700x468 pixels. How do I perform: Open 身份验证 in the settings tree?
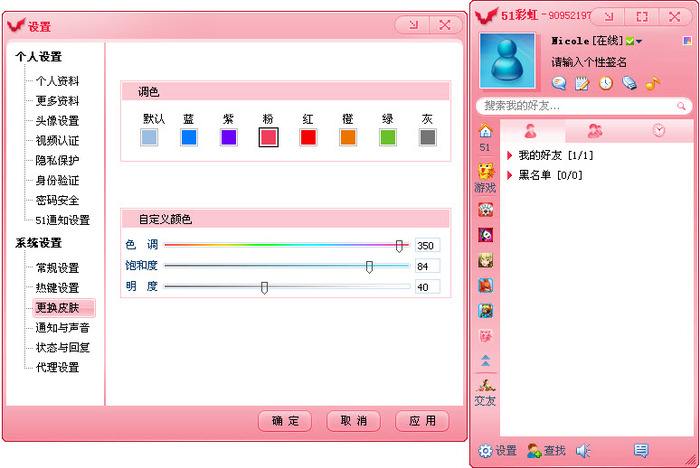(58, 180)
